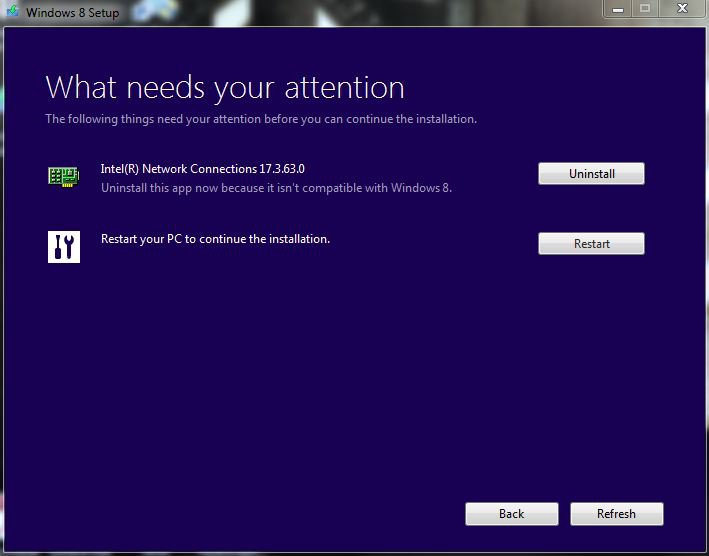Screen dimensions: 709x556
Task: Refresh the compatibility list
Action: pyautogui.click(x=616, y=514)
